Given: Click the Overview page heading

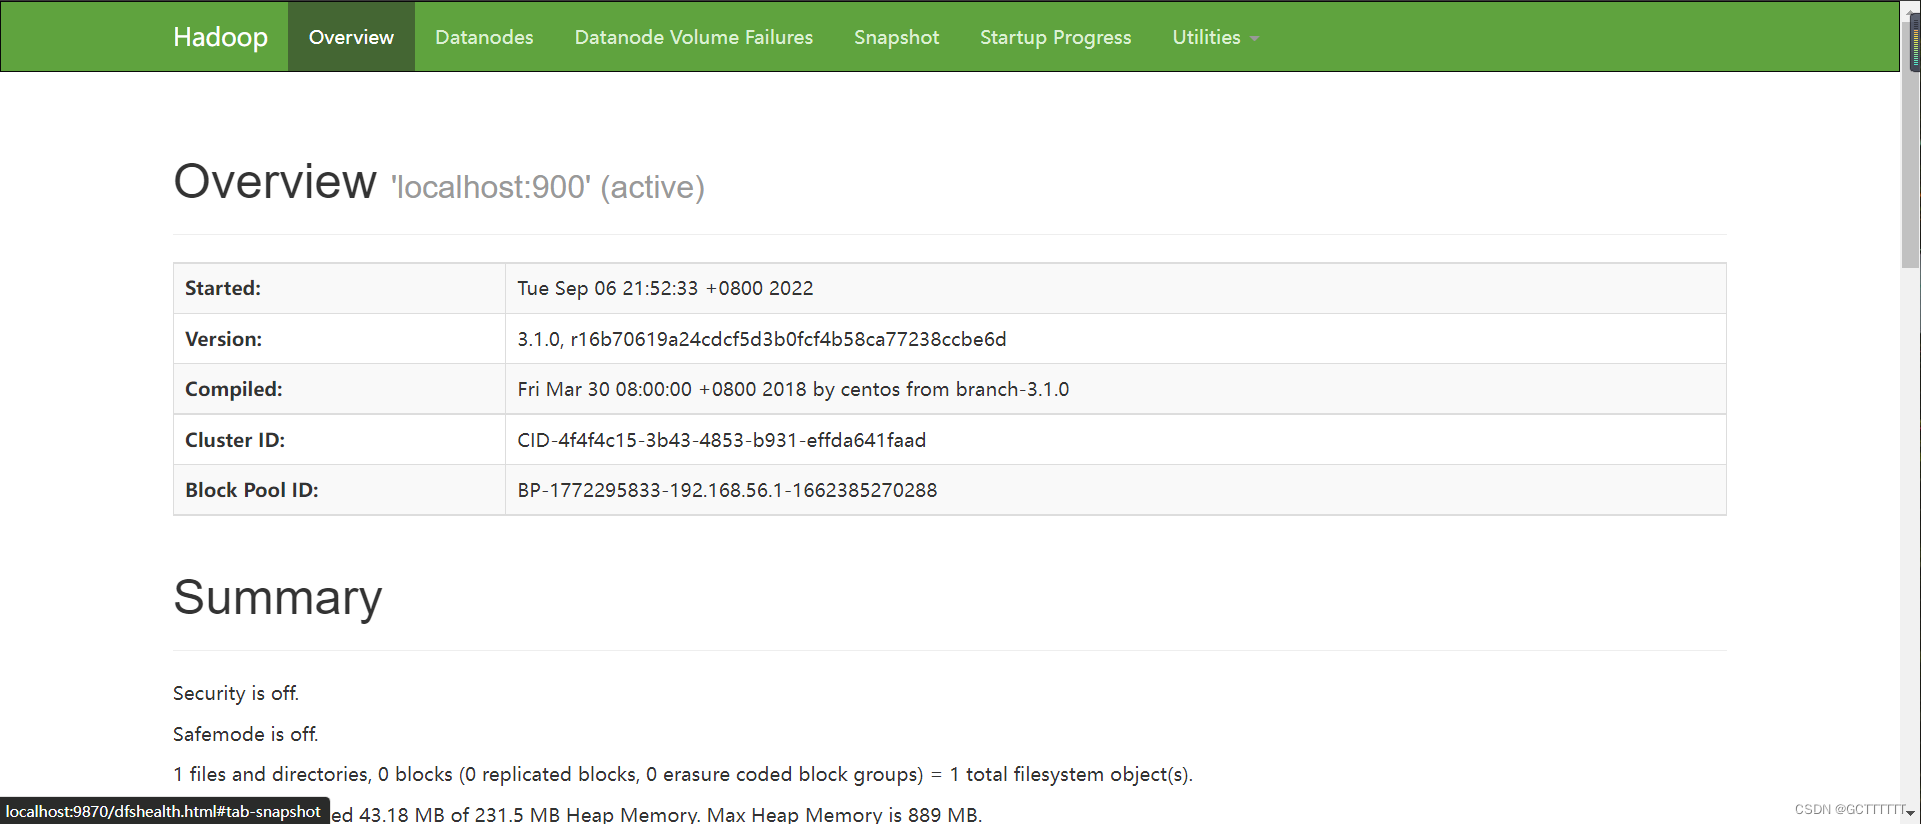Looking at the screenshot, I should pyautogui.click(x=275, y=182).
